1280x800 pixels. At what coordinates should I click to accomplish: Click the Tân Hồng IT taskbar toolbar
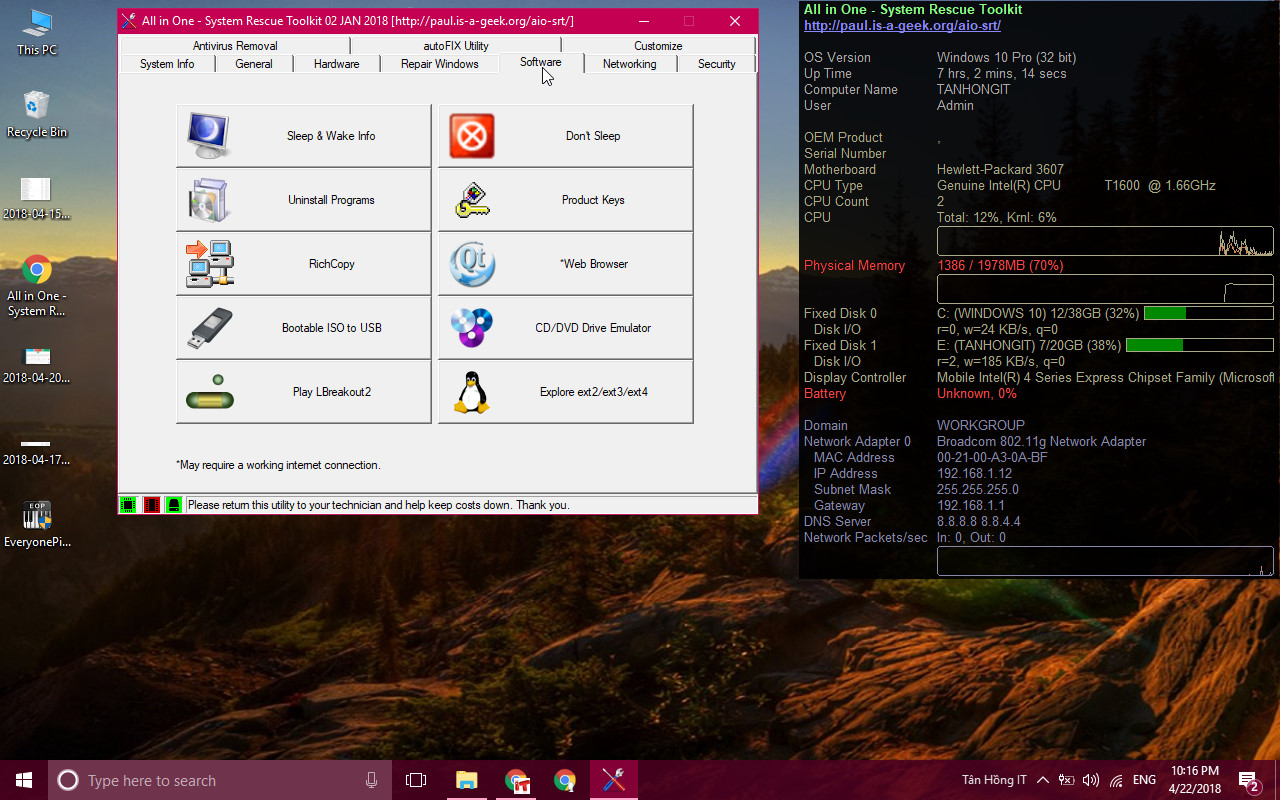pos(994,780)
